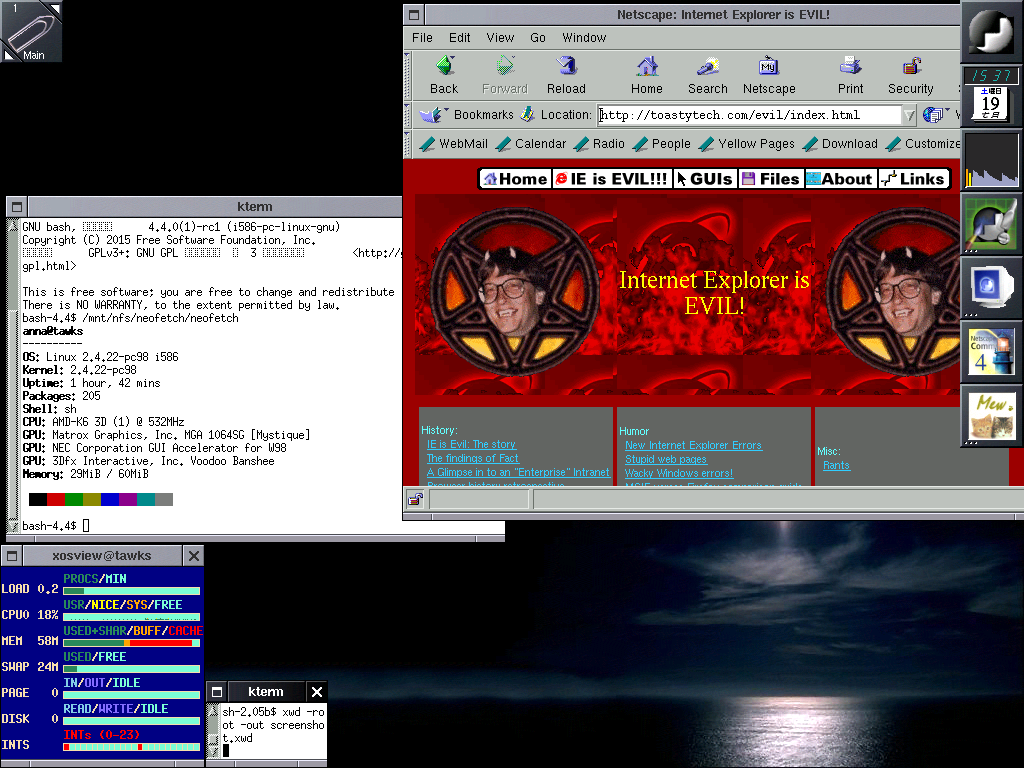1024x768 pixels.
Task: Launch Mew from the cats dock icon
Action: [x=991, y=416]
